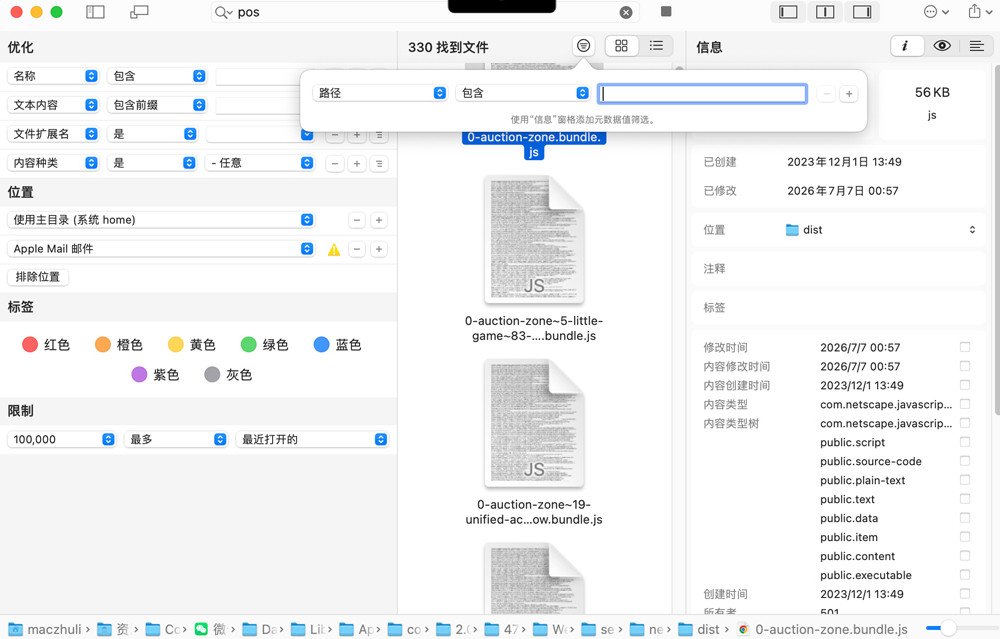Click the warning triangle on Apple Mail row
The height and width of the screenshot is (639, 1000).
point(334,250)
